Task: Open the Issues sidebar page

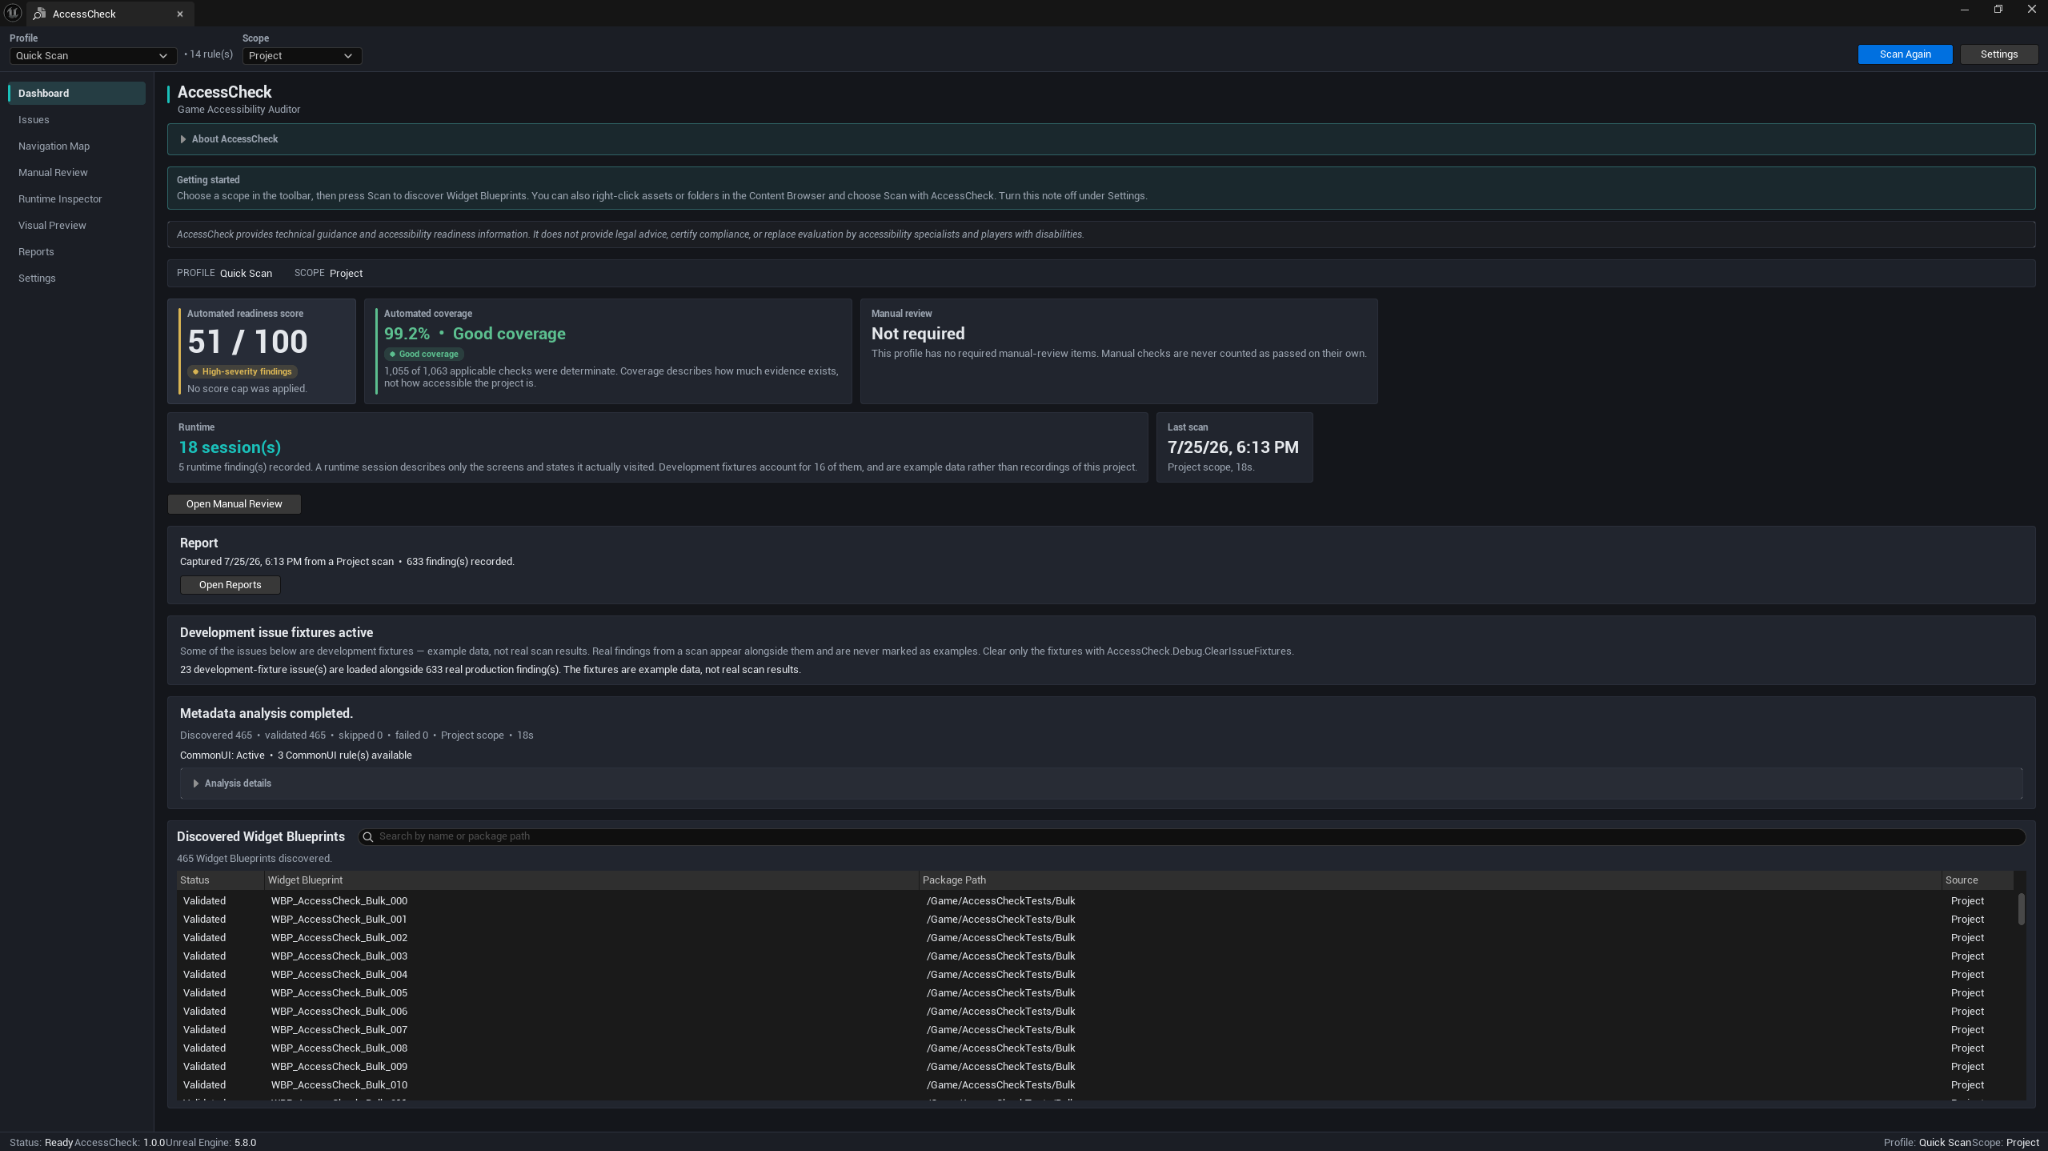Action: click(76, 120)
